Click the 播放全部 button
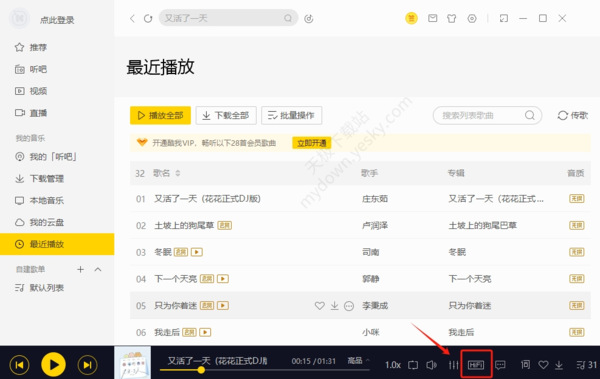The image size is (600, 379). (x=160, y=115)
